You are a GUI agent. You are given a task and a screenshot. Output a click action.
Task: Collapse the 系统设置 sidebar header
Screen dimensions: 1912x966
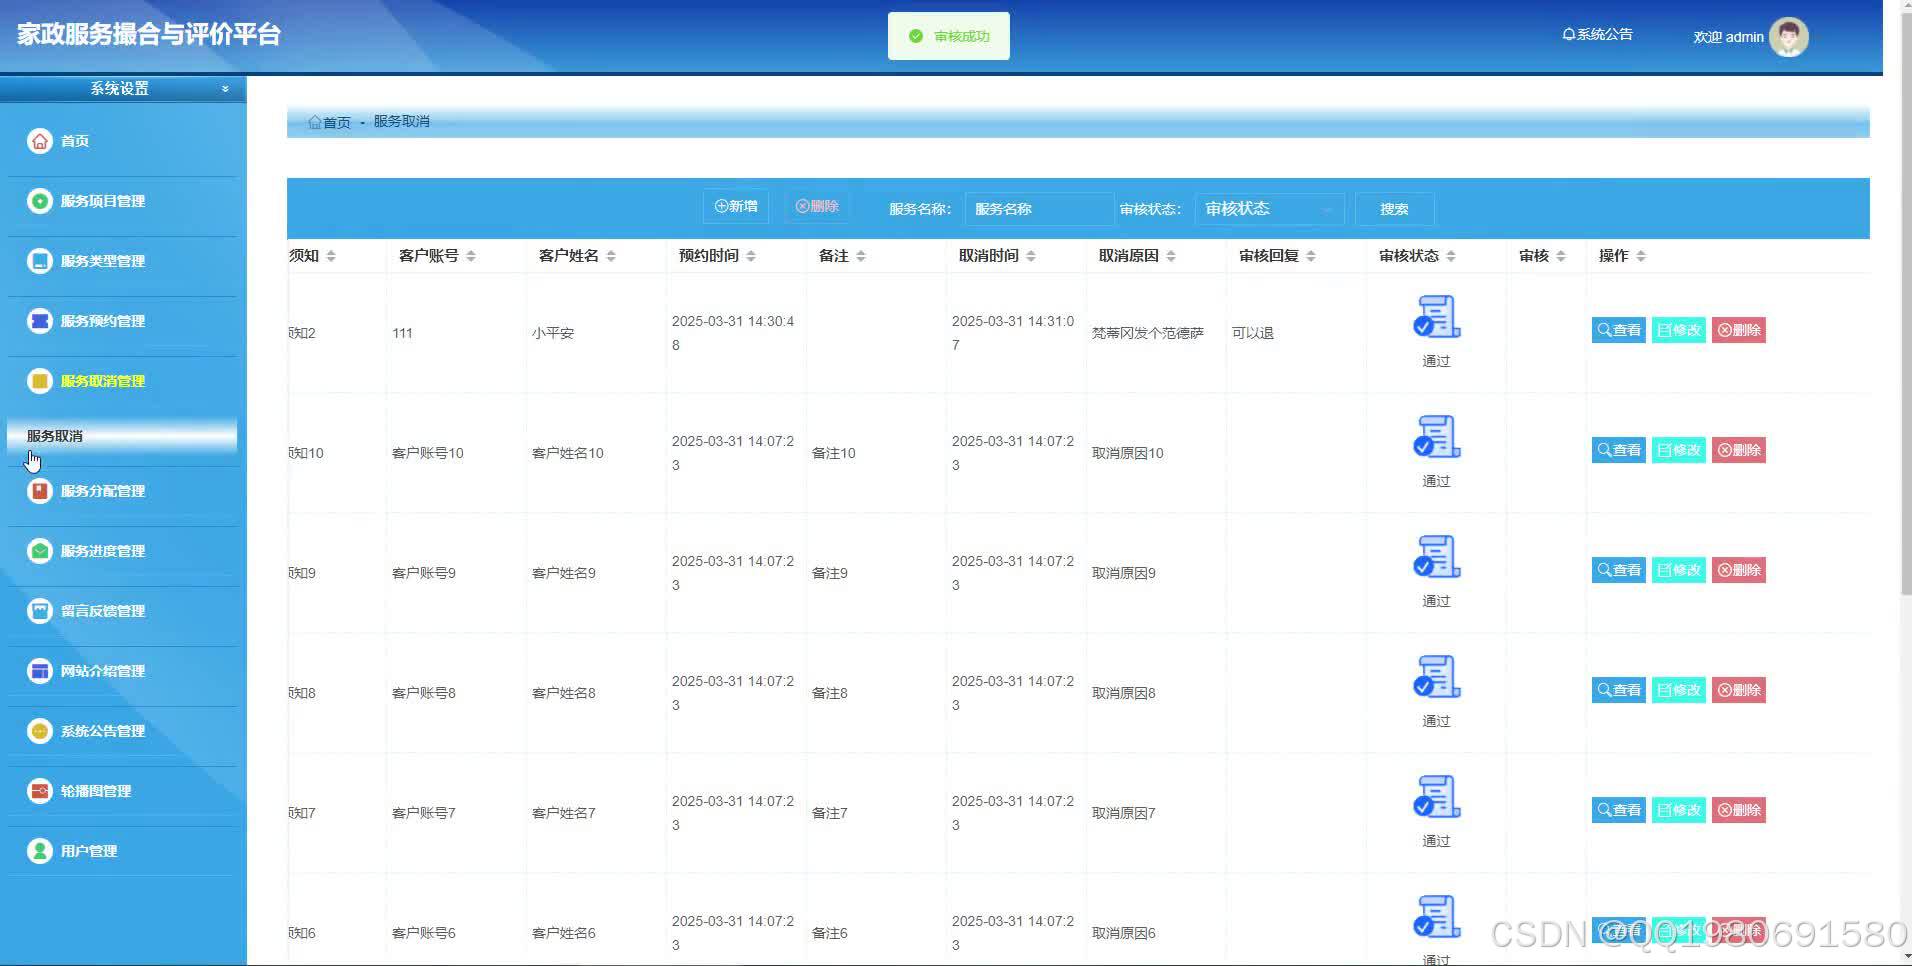pyautogui.click(x=123, y=88)
